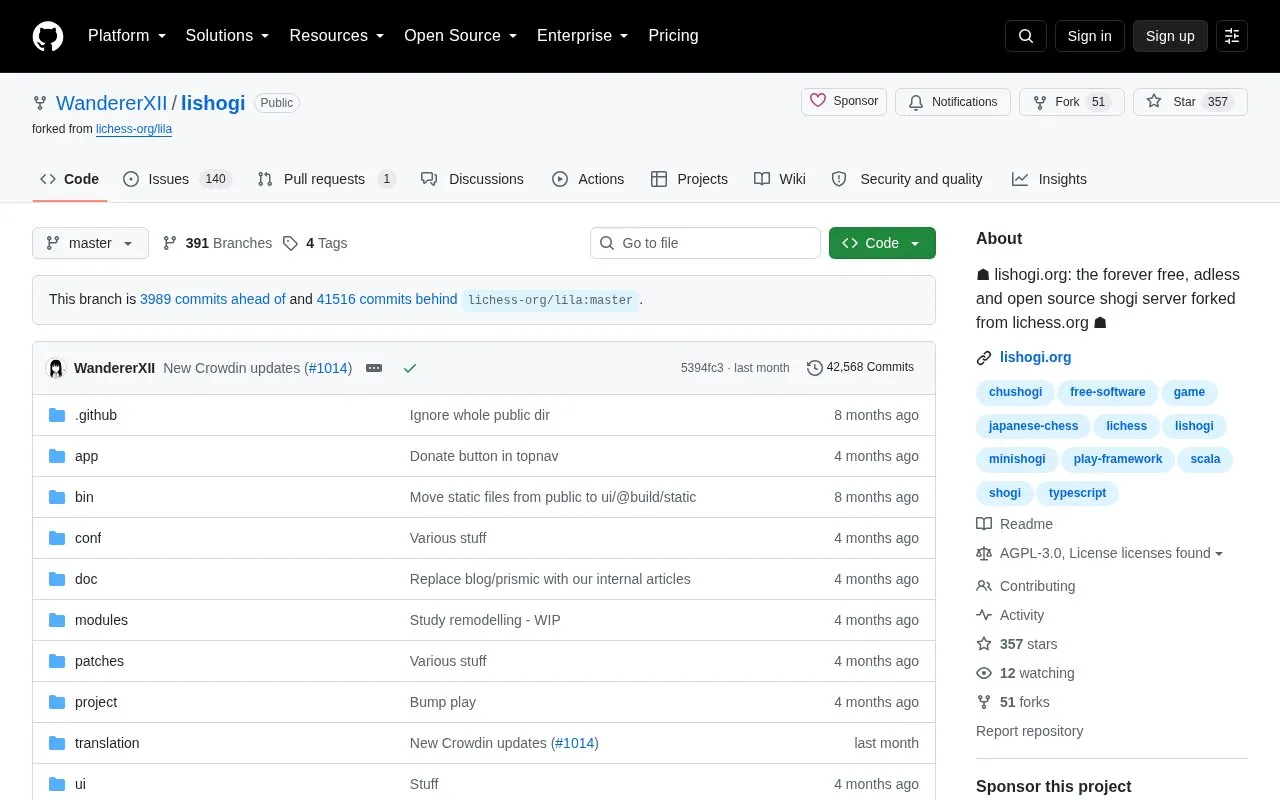Open the master branch dropdown

[x=90, y=243]
